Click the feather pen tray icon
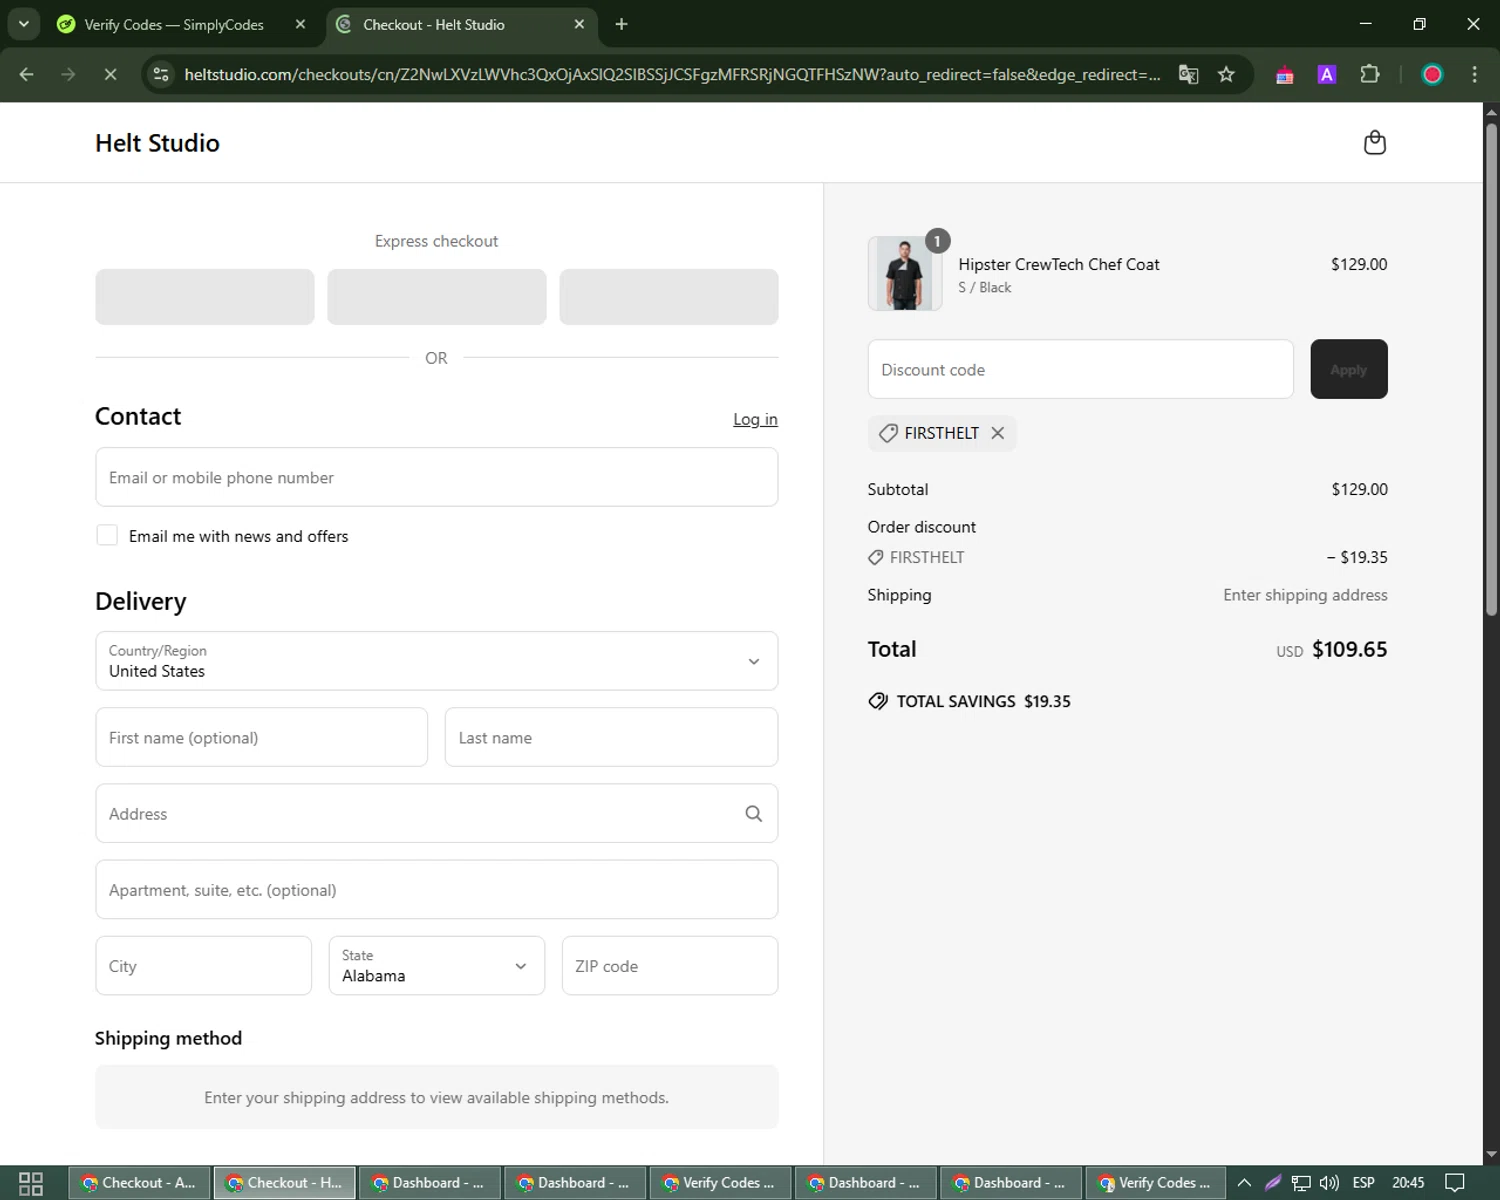Viewport: 1500px width, 1200px height. (1273, 1183)
